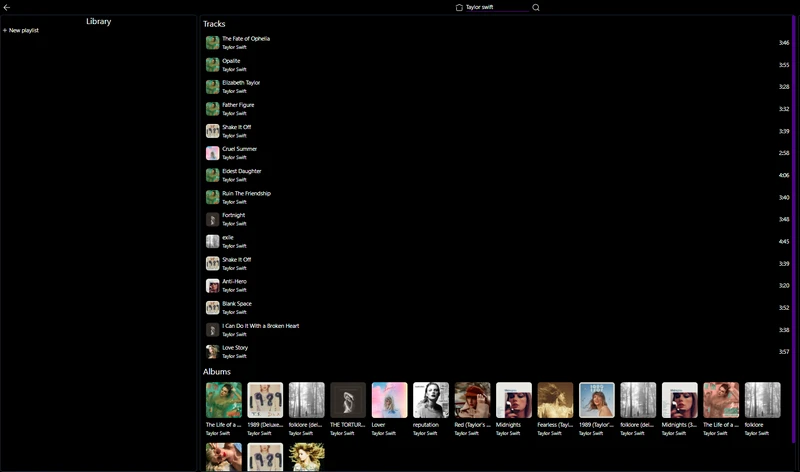Go back using the top-left arrow

(x=7, y=7)
